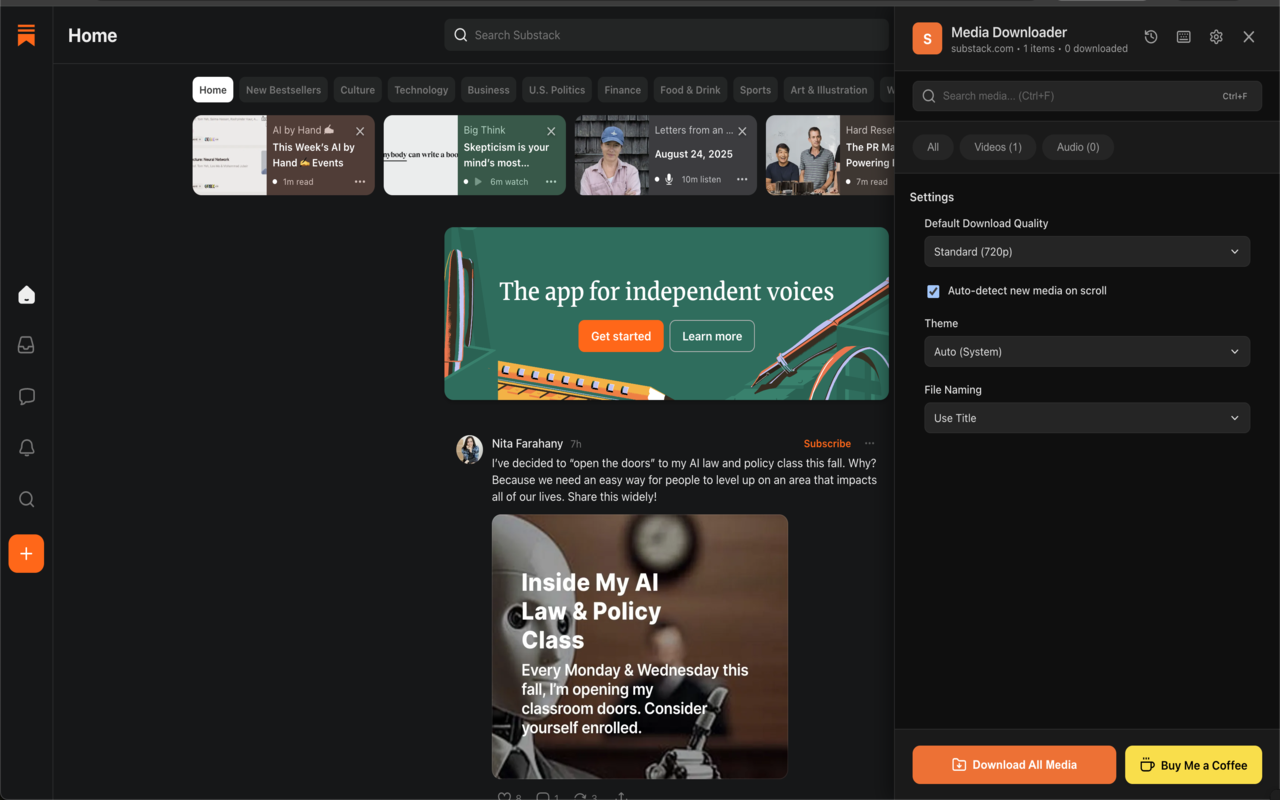Click Download All Media button
1280x800 pixels.
coord(1014,765)
